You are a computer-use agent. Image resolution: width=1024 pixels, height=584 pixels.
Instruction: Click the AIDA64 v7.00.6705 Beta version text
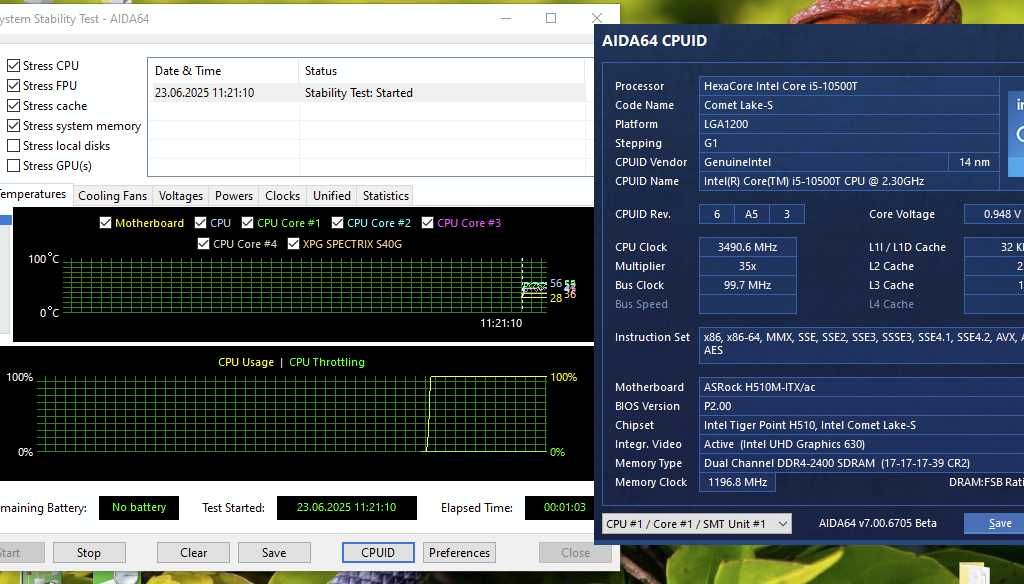[878, 523]
